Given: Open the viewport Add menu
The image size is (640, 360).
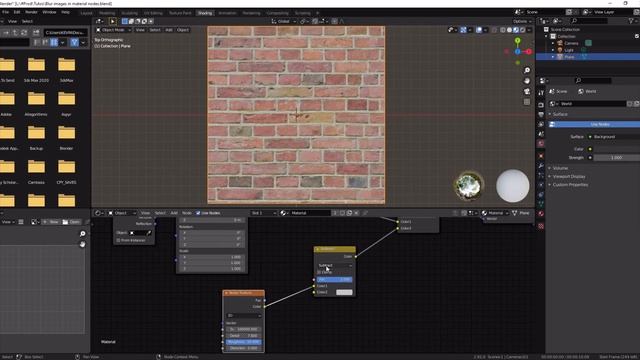Looking at the screenshot, I should pyautogui.click(x=169, y=30).
